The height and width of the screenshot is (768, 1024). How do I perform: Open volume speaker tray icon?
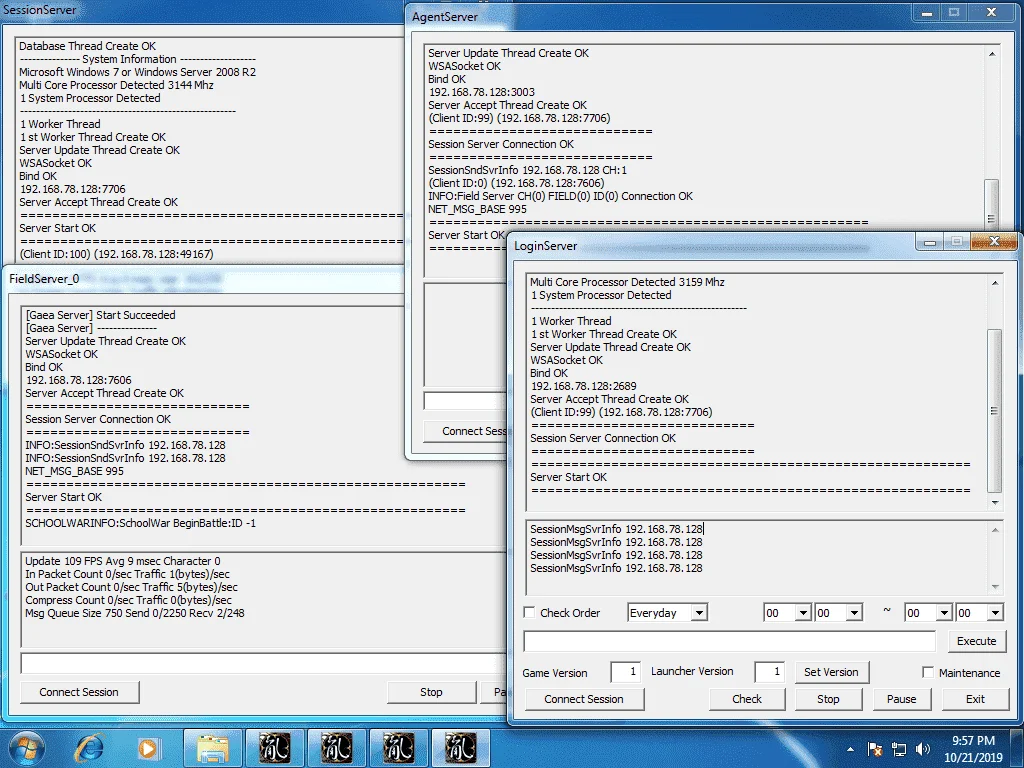point(923,749)
